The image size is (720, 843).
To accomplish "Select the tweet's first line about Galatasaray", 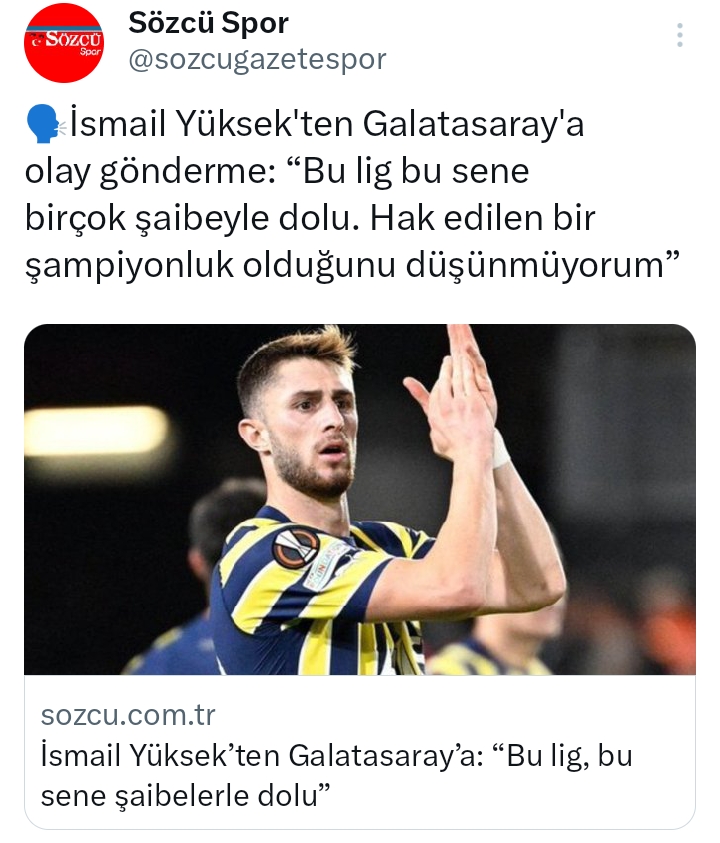I will coord(326,124).
